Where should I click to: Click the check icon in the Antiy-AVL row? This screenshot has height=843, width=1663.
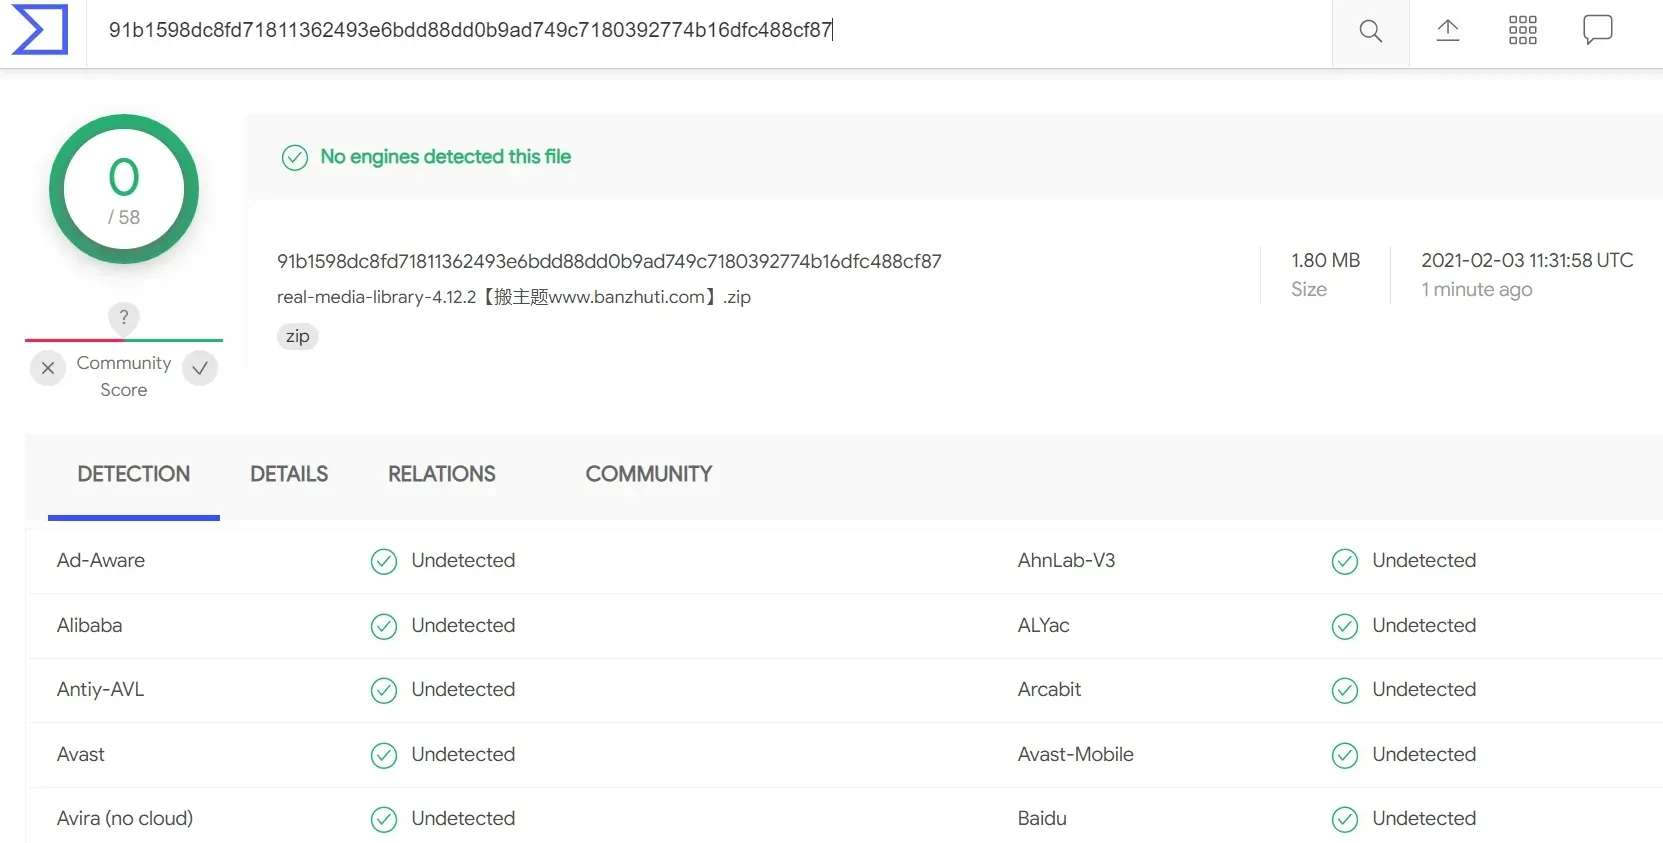384,691
